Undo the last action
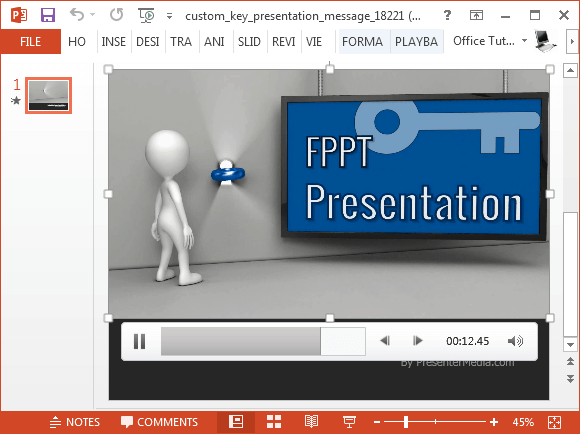This screenshot has height=434, width=580. [77, 15]
